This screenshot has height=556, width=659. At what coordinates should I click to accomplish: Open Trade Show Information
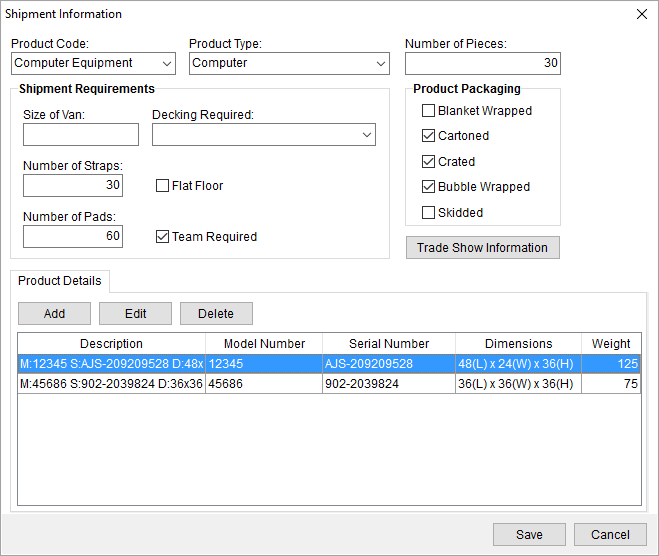(482, 248)
